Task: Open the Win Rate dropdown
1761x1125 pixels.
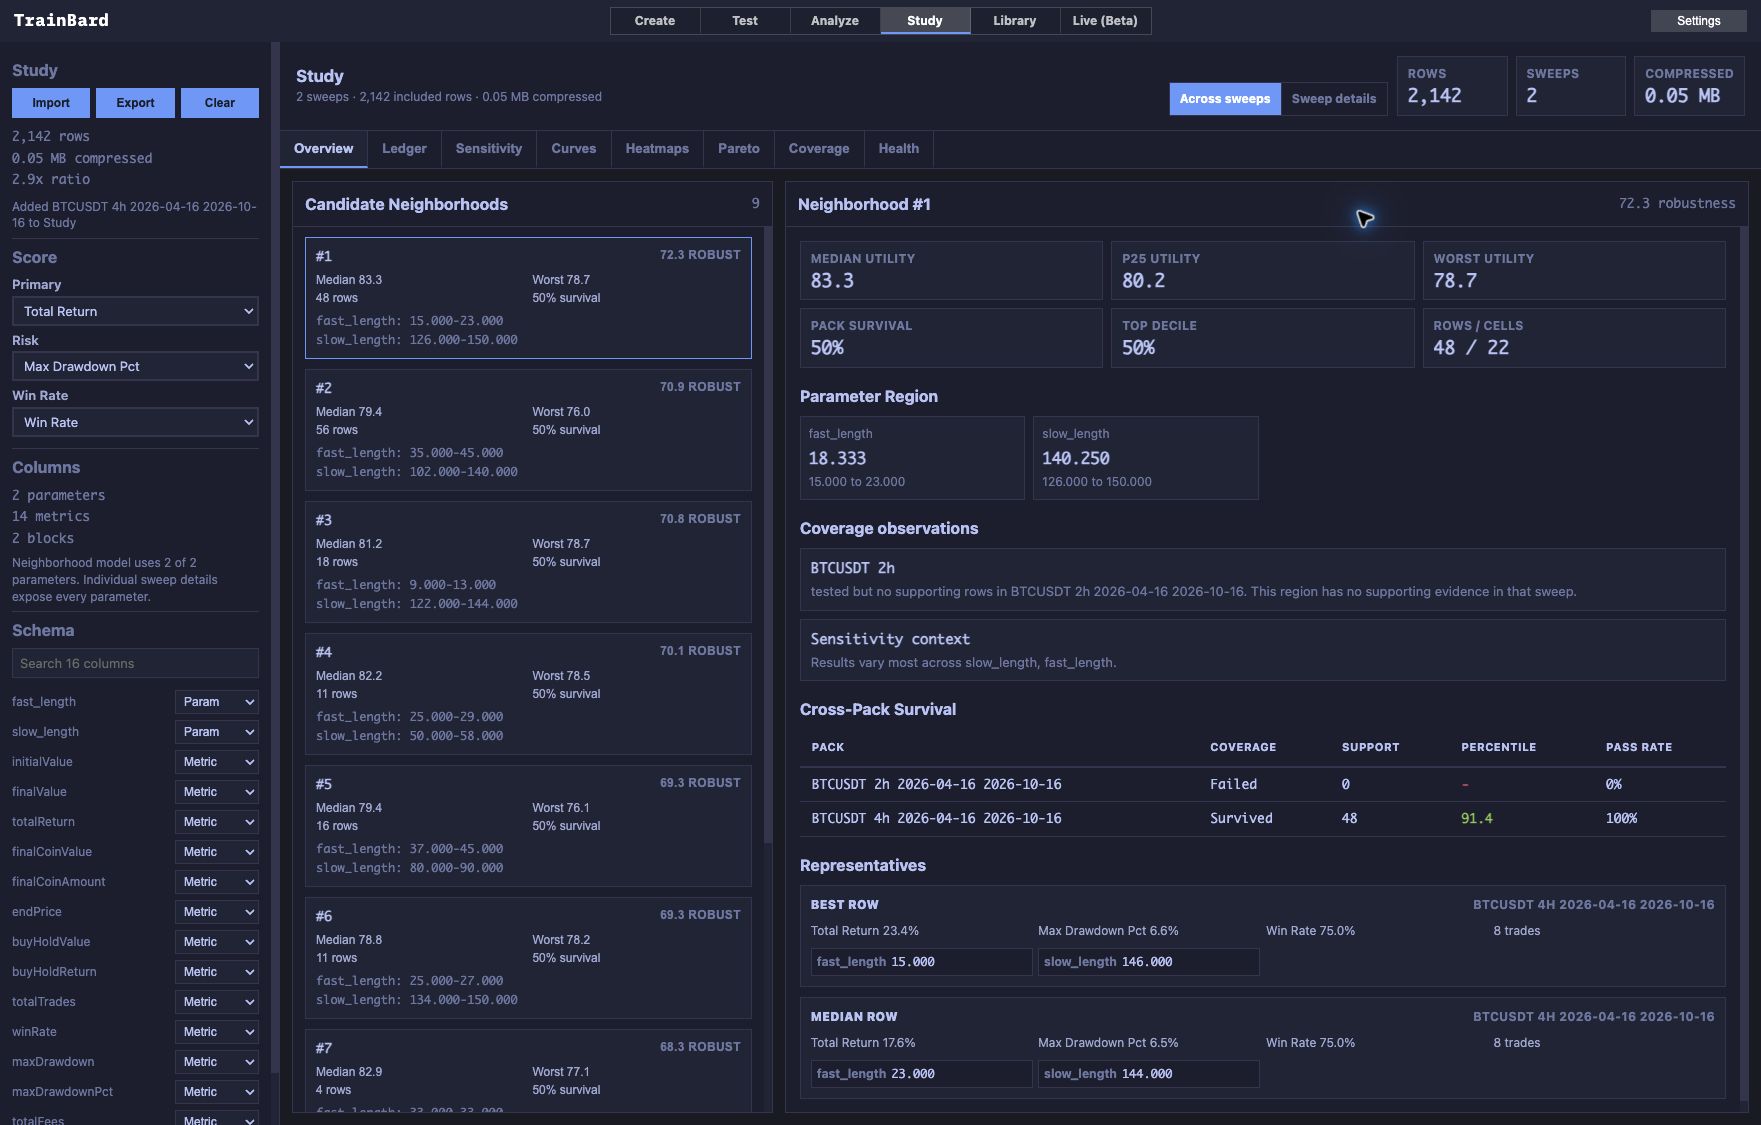Action: point(135,423)
